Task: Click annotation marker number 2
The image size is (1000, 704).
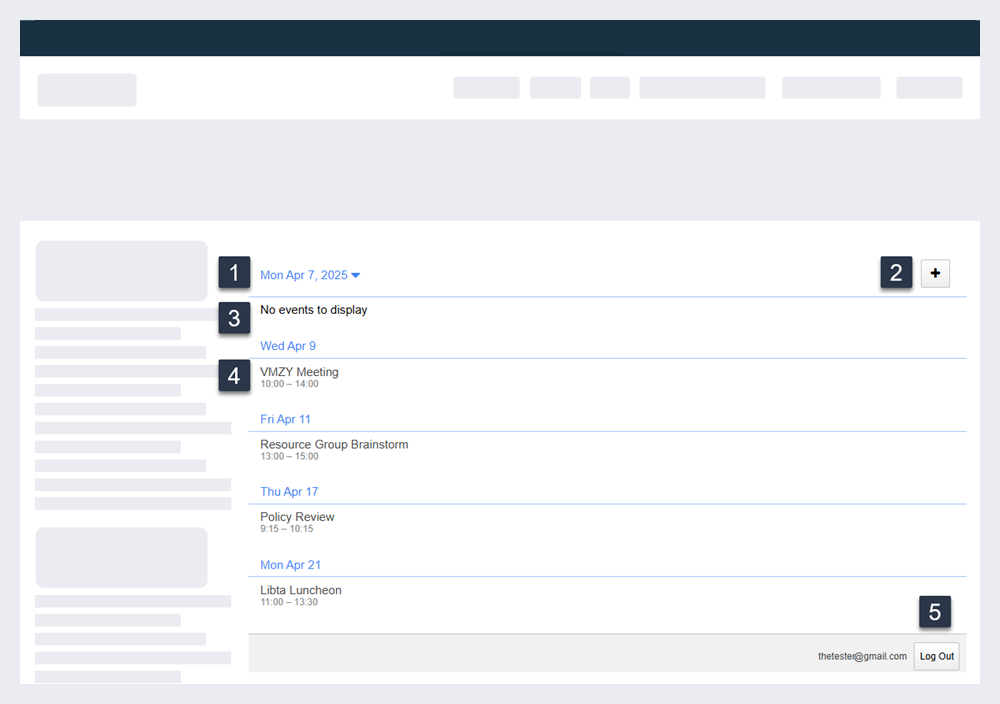Action: 896,272
